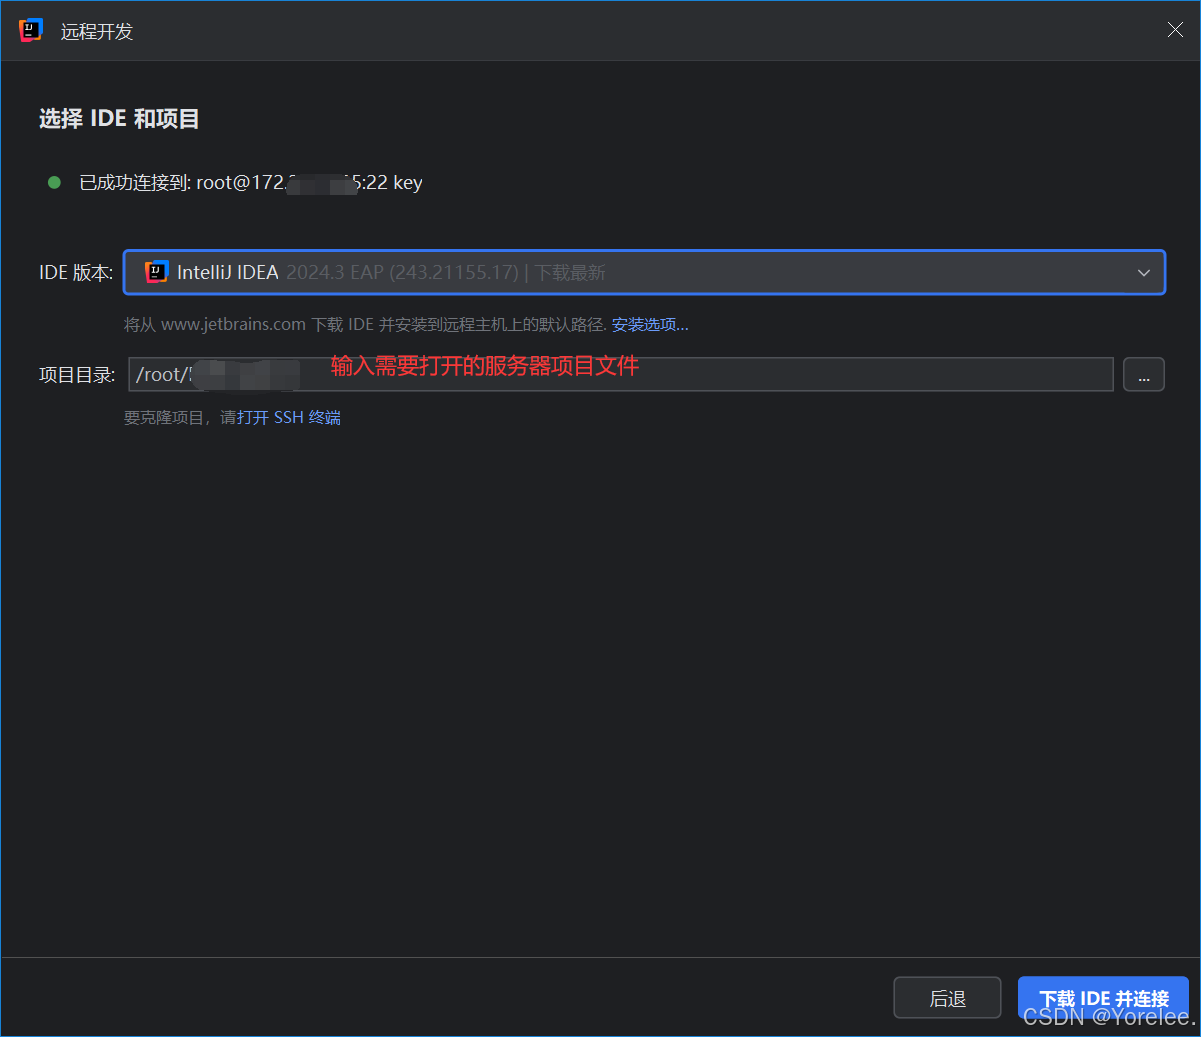Screen dimensions: 1201x1037
Task: Click the IntelliJ IDEA product icon in the version selector
Action: coord(157,271)
